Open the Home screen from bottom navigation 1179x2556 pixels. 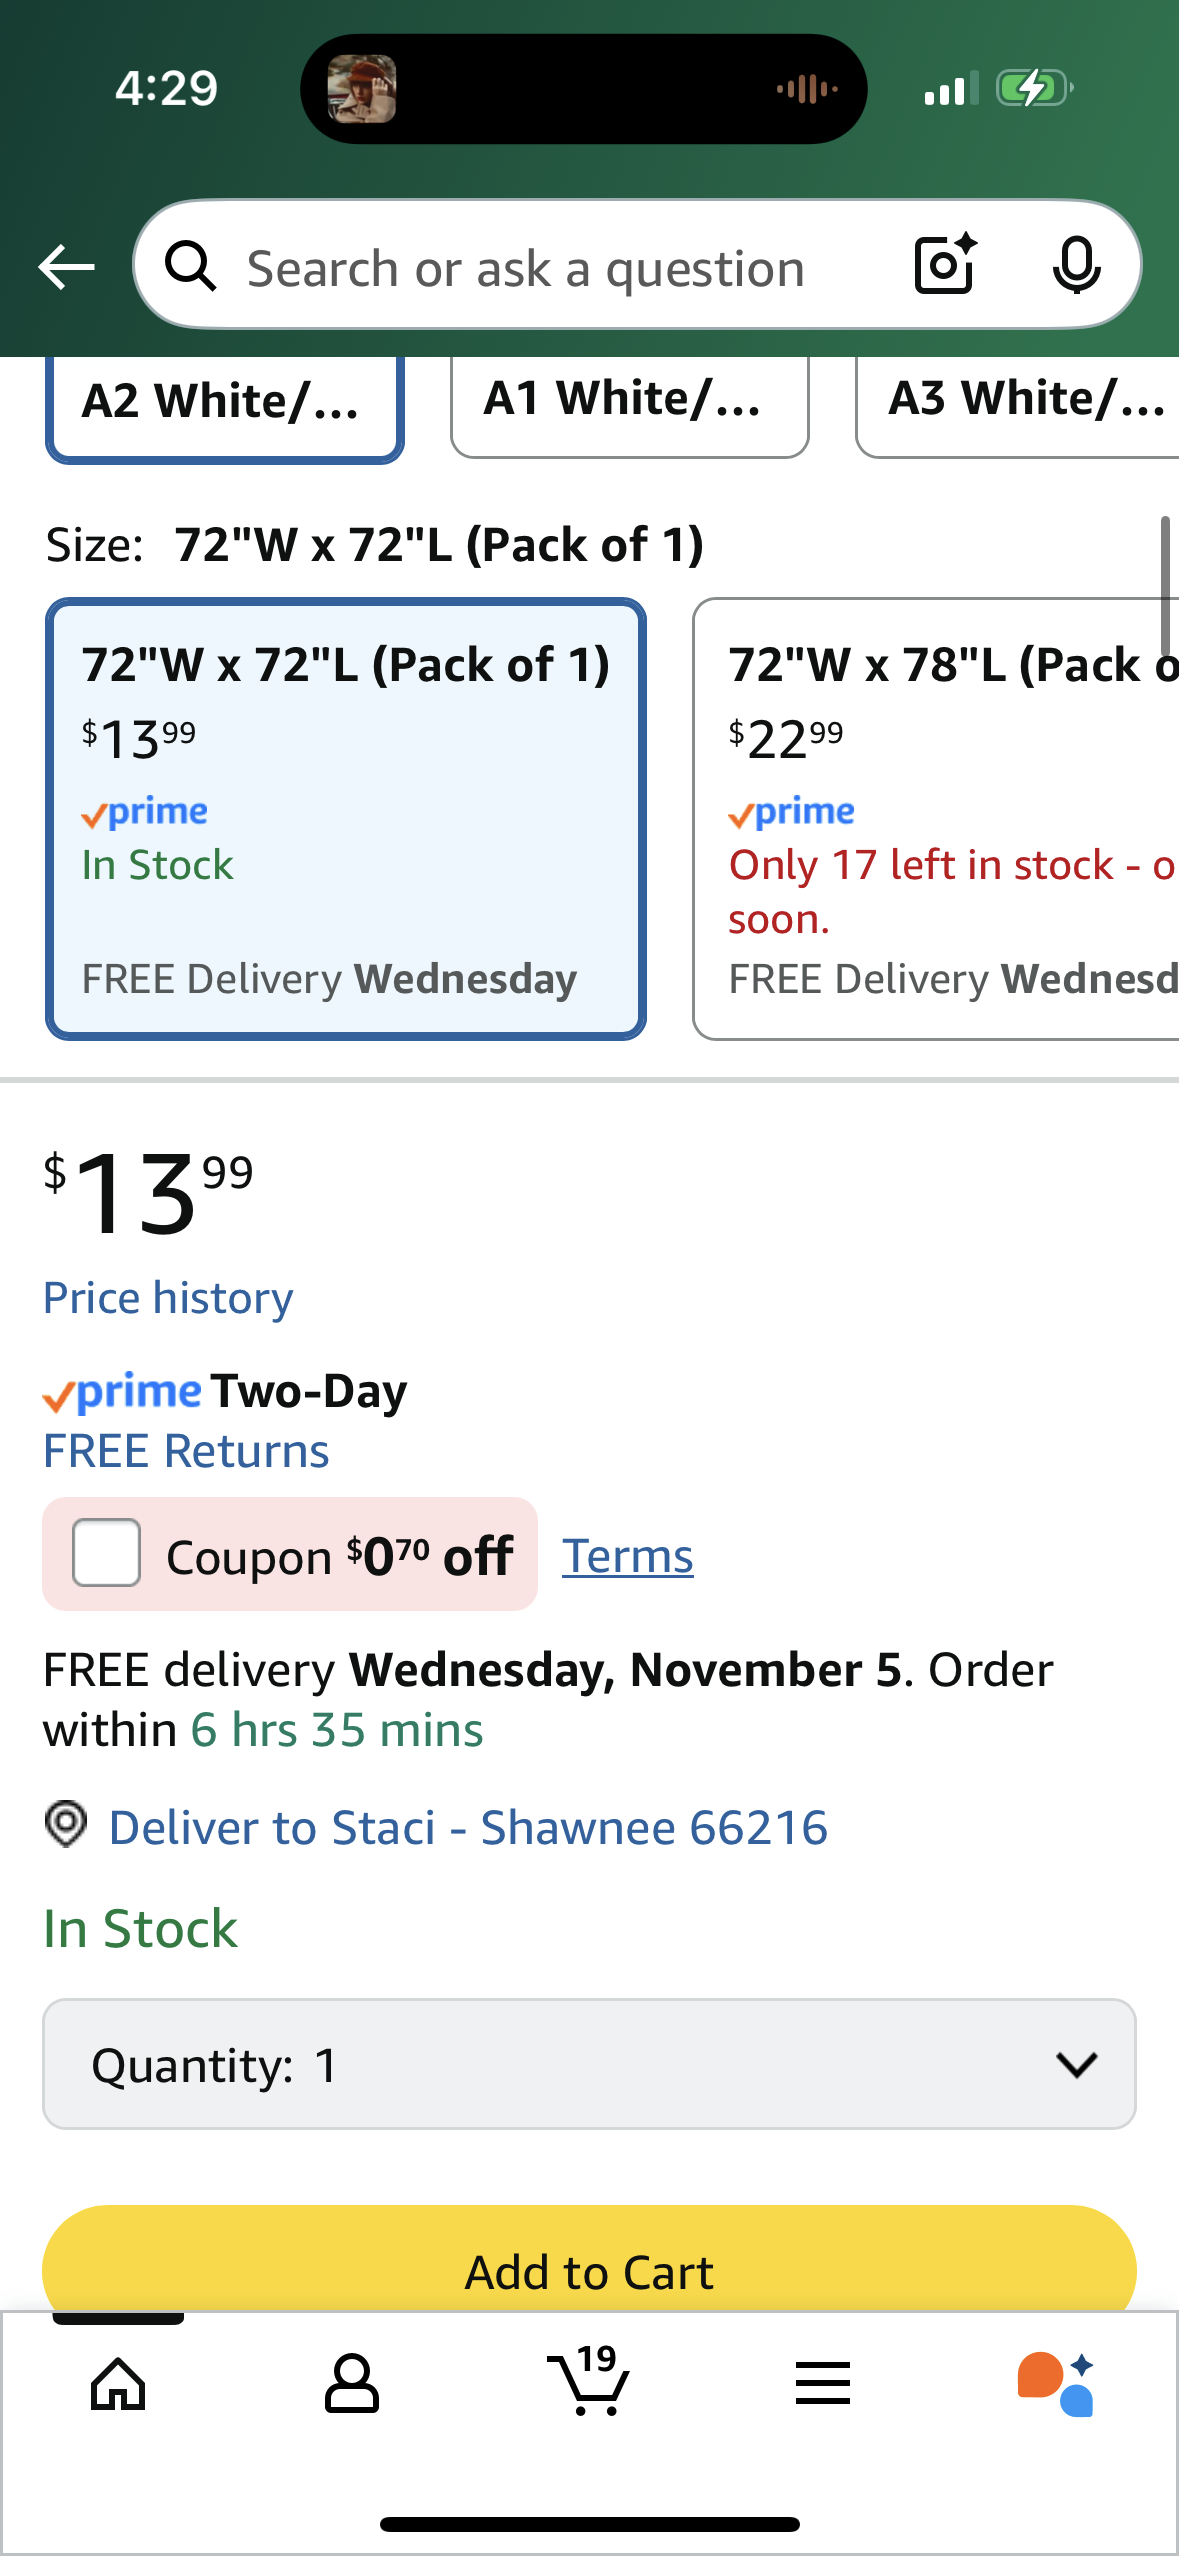(x=116, y=2387)
